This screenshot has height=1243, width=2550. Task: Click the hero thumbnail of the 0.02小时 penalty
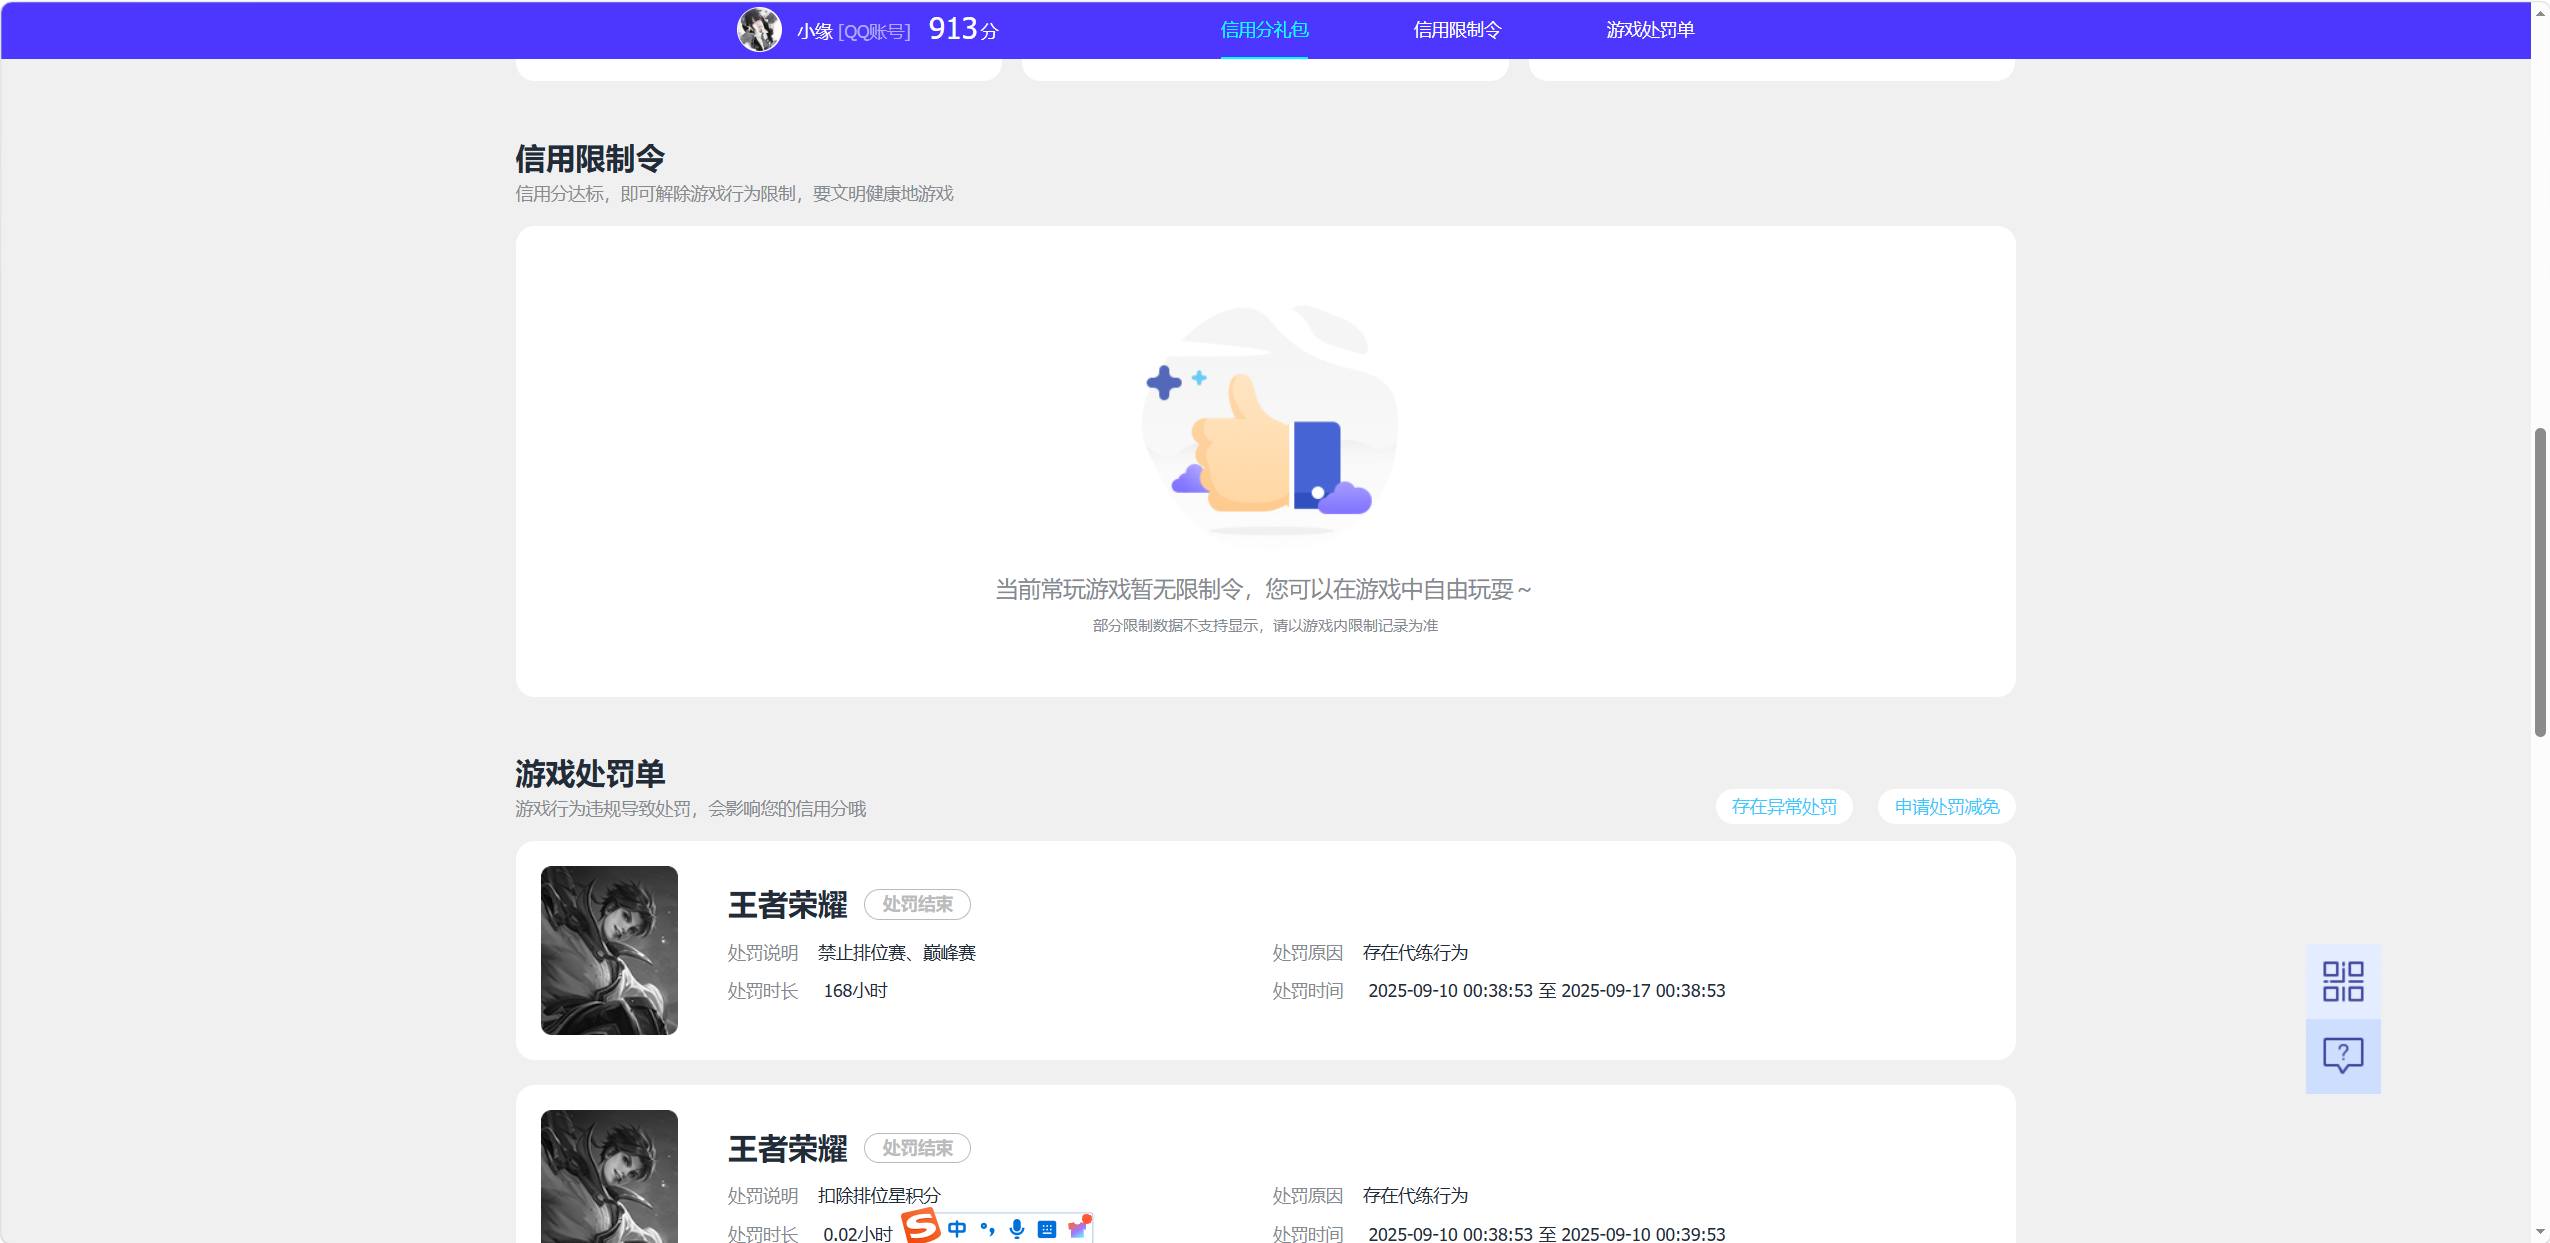point(609,1176)
